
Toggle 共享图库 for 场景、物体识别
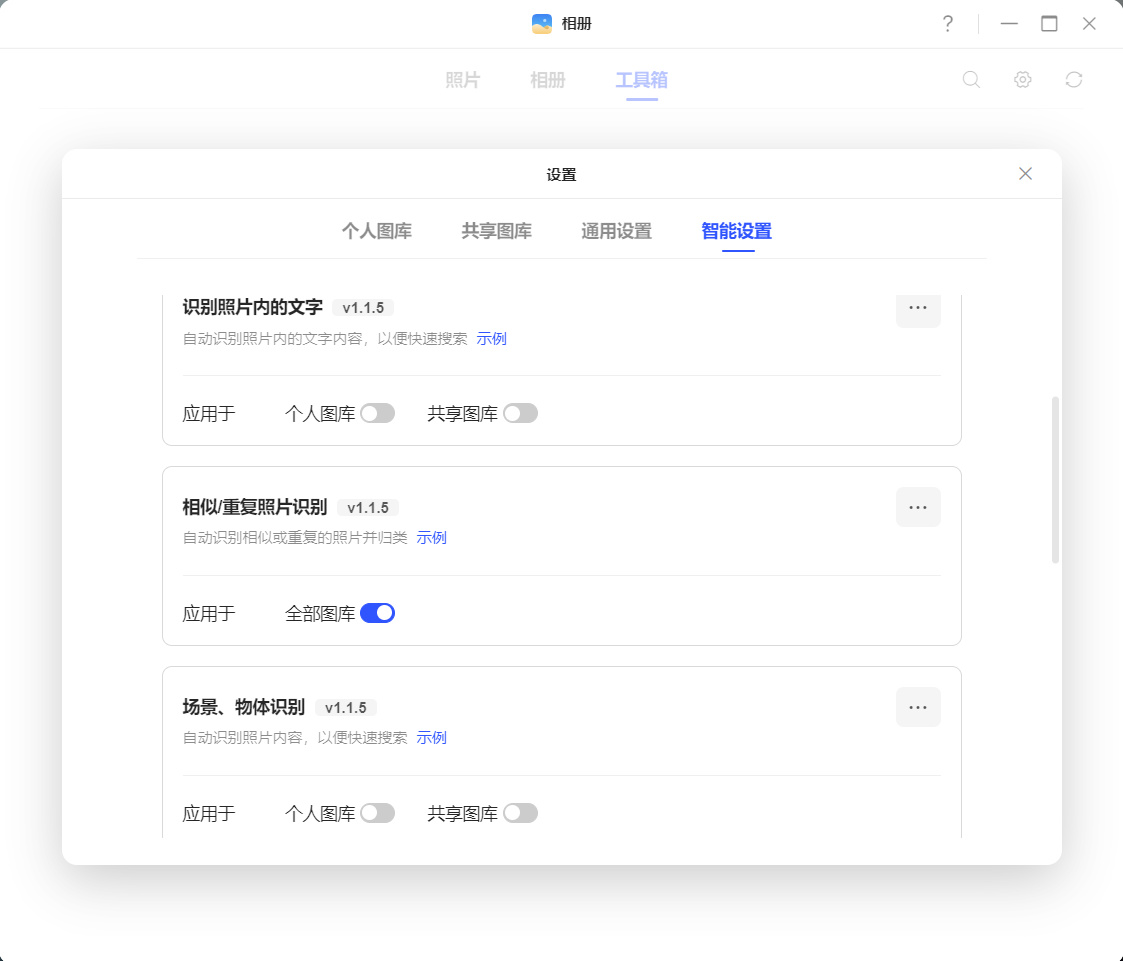(521, 813)
